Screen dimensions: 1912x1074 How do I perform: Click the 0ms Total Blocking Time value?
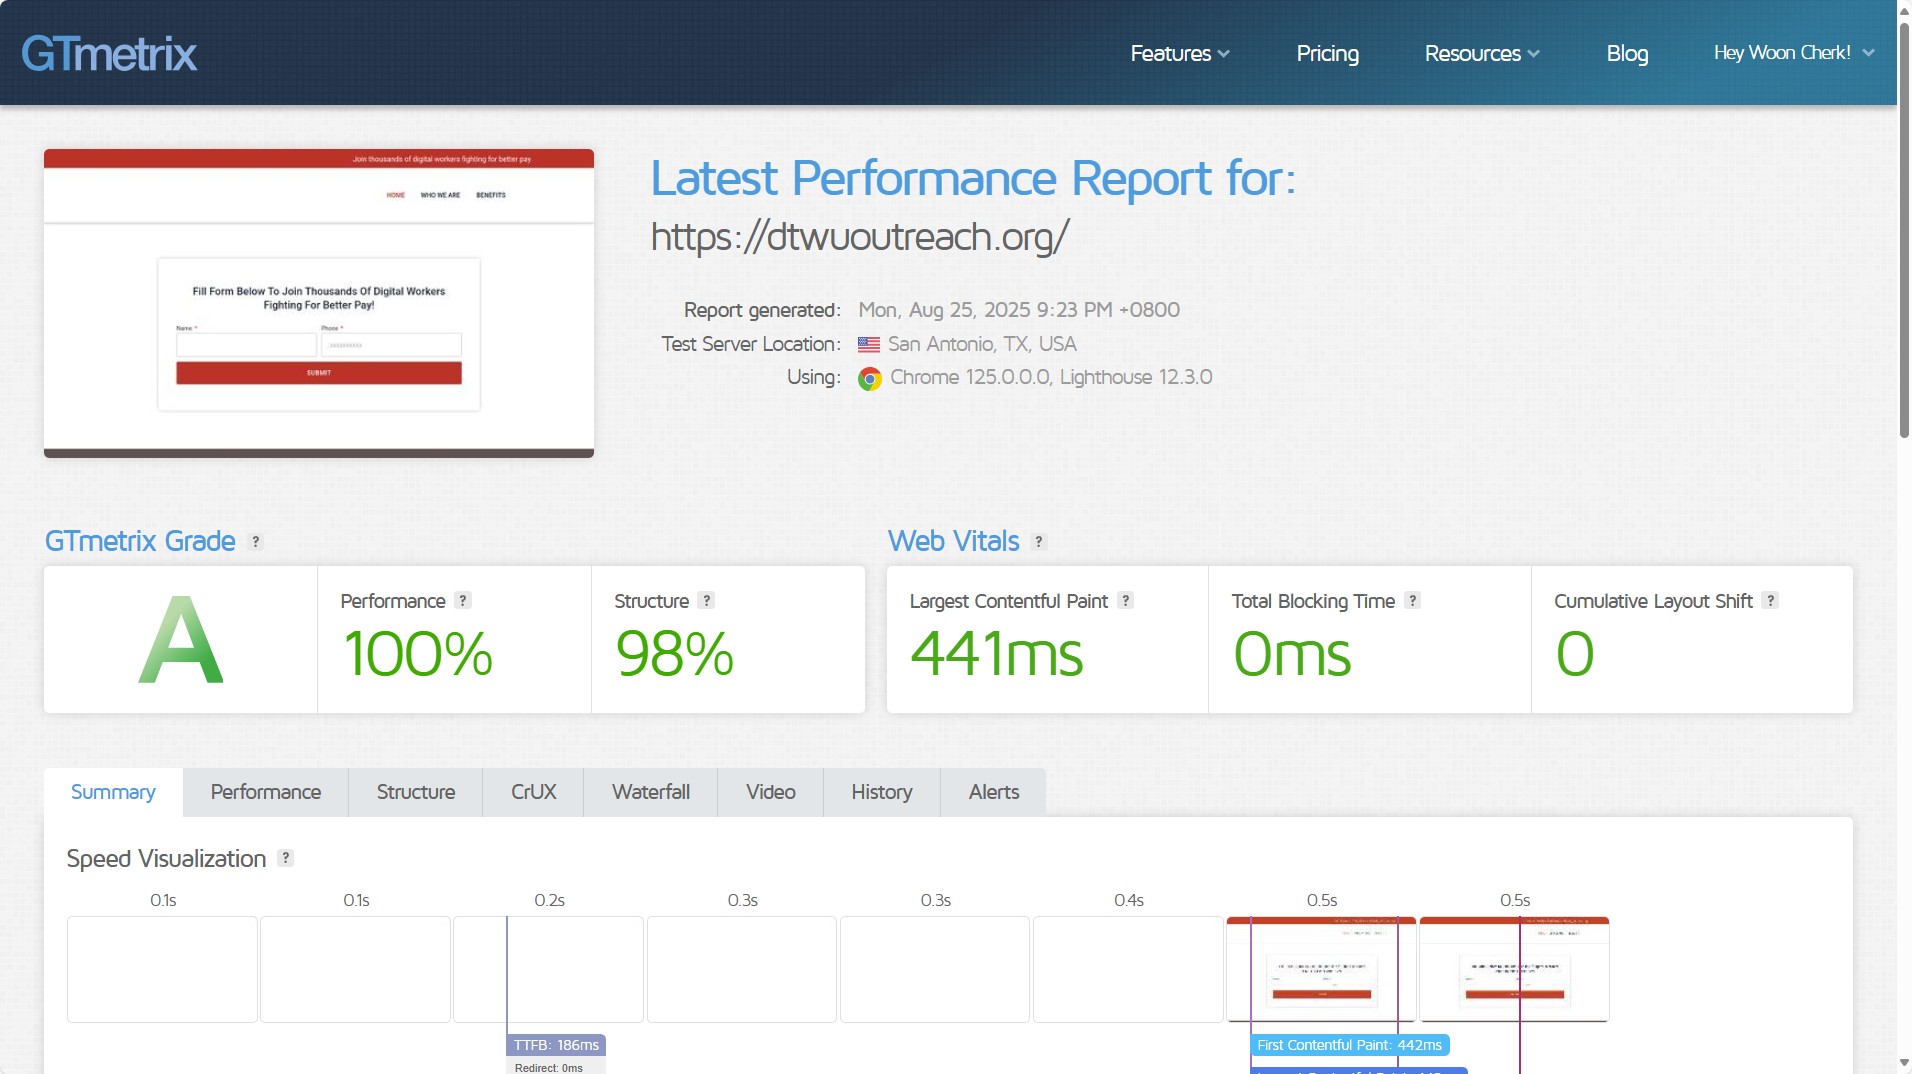point(1292,654)
